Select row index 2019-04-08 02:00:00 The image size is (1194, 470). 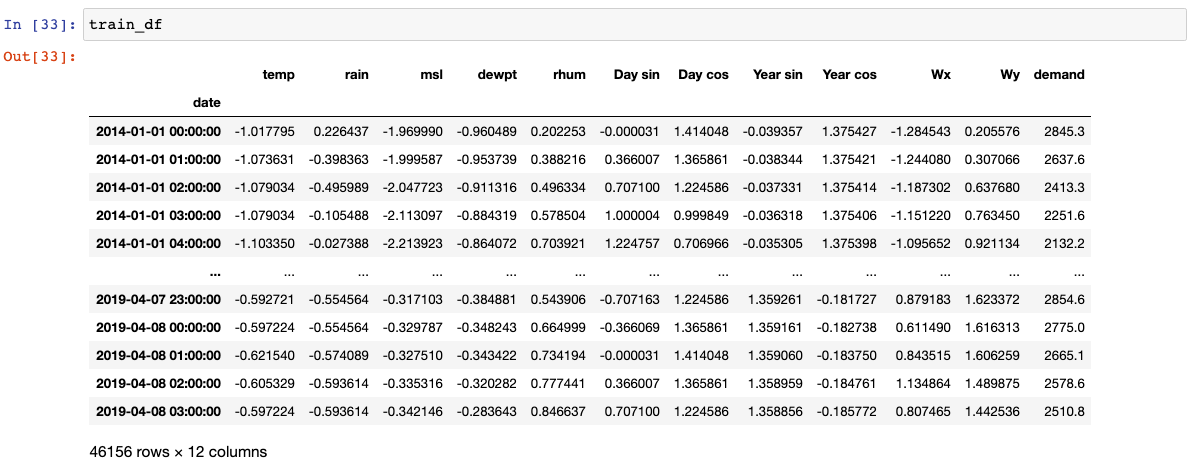point(158,383)
